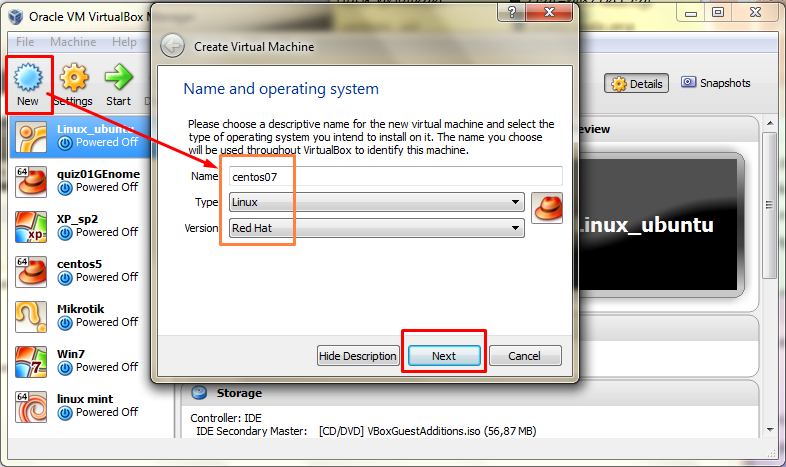The height and width of the screenshot is (467, 786).
Task: Click the back arrow in Create Virtual Machine
Action: pos(172,47)
